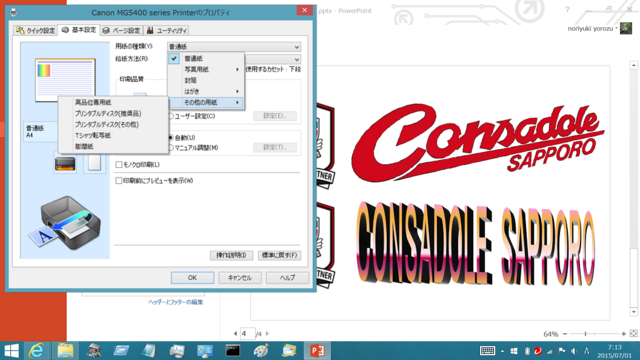The image size is (640, 360).
Task: Click the ヘルプ button
Action: (287, 278)
